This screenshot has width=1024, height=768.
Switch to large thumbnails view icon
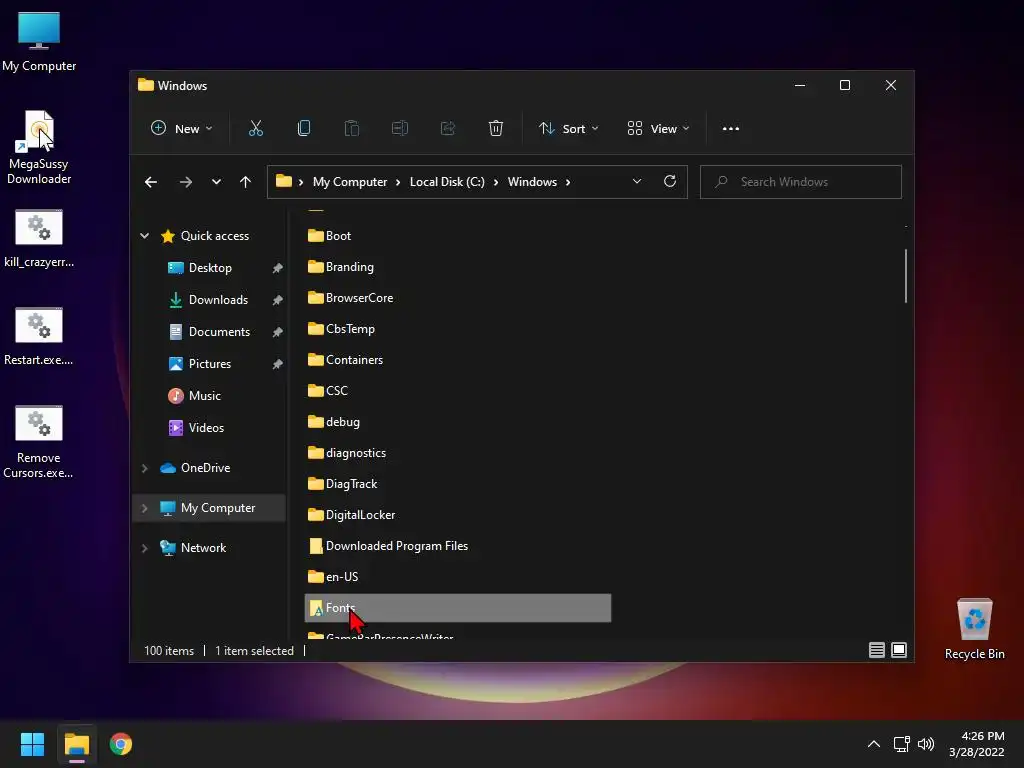pos(899,650)
